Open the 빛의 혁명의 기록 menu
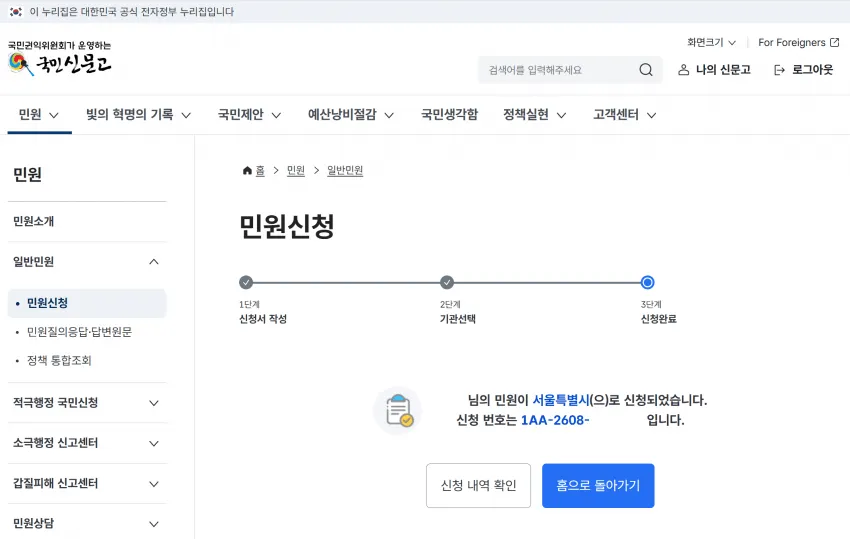Viewport: 850px width, 539px height. (139, 114)
